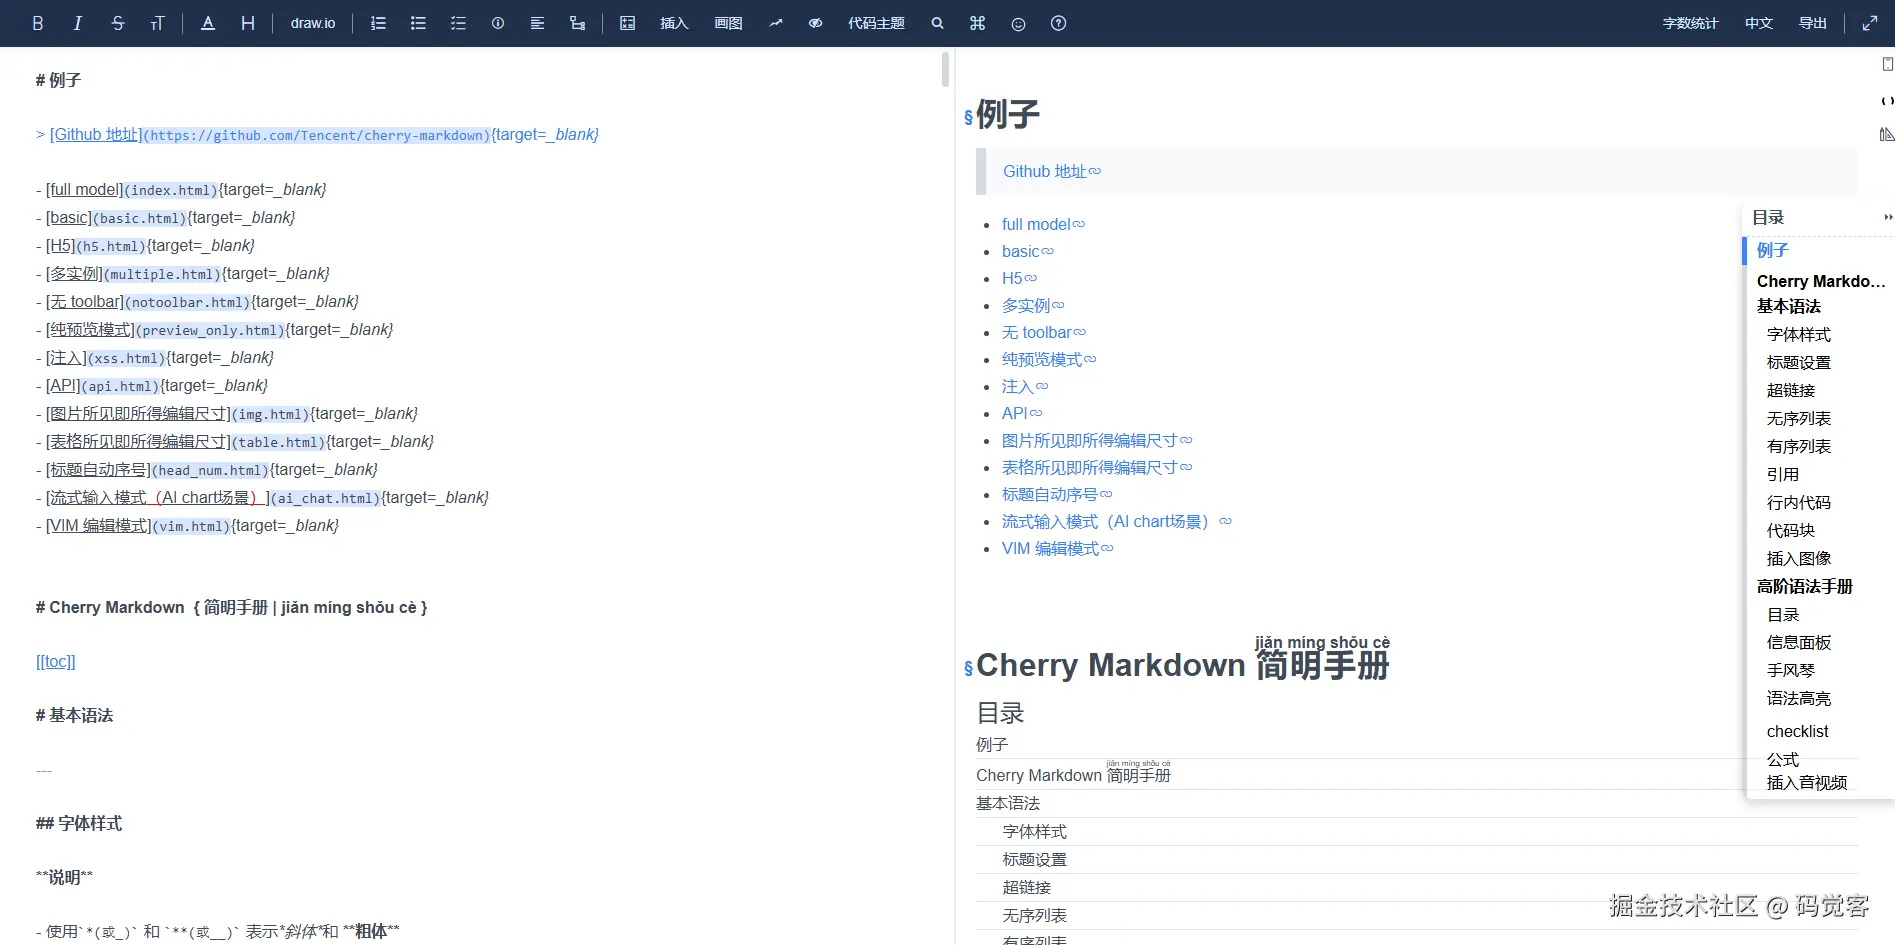Go to 手风琴 in floating 目录
This screenshot has height=945, width=1895.
1791,670
